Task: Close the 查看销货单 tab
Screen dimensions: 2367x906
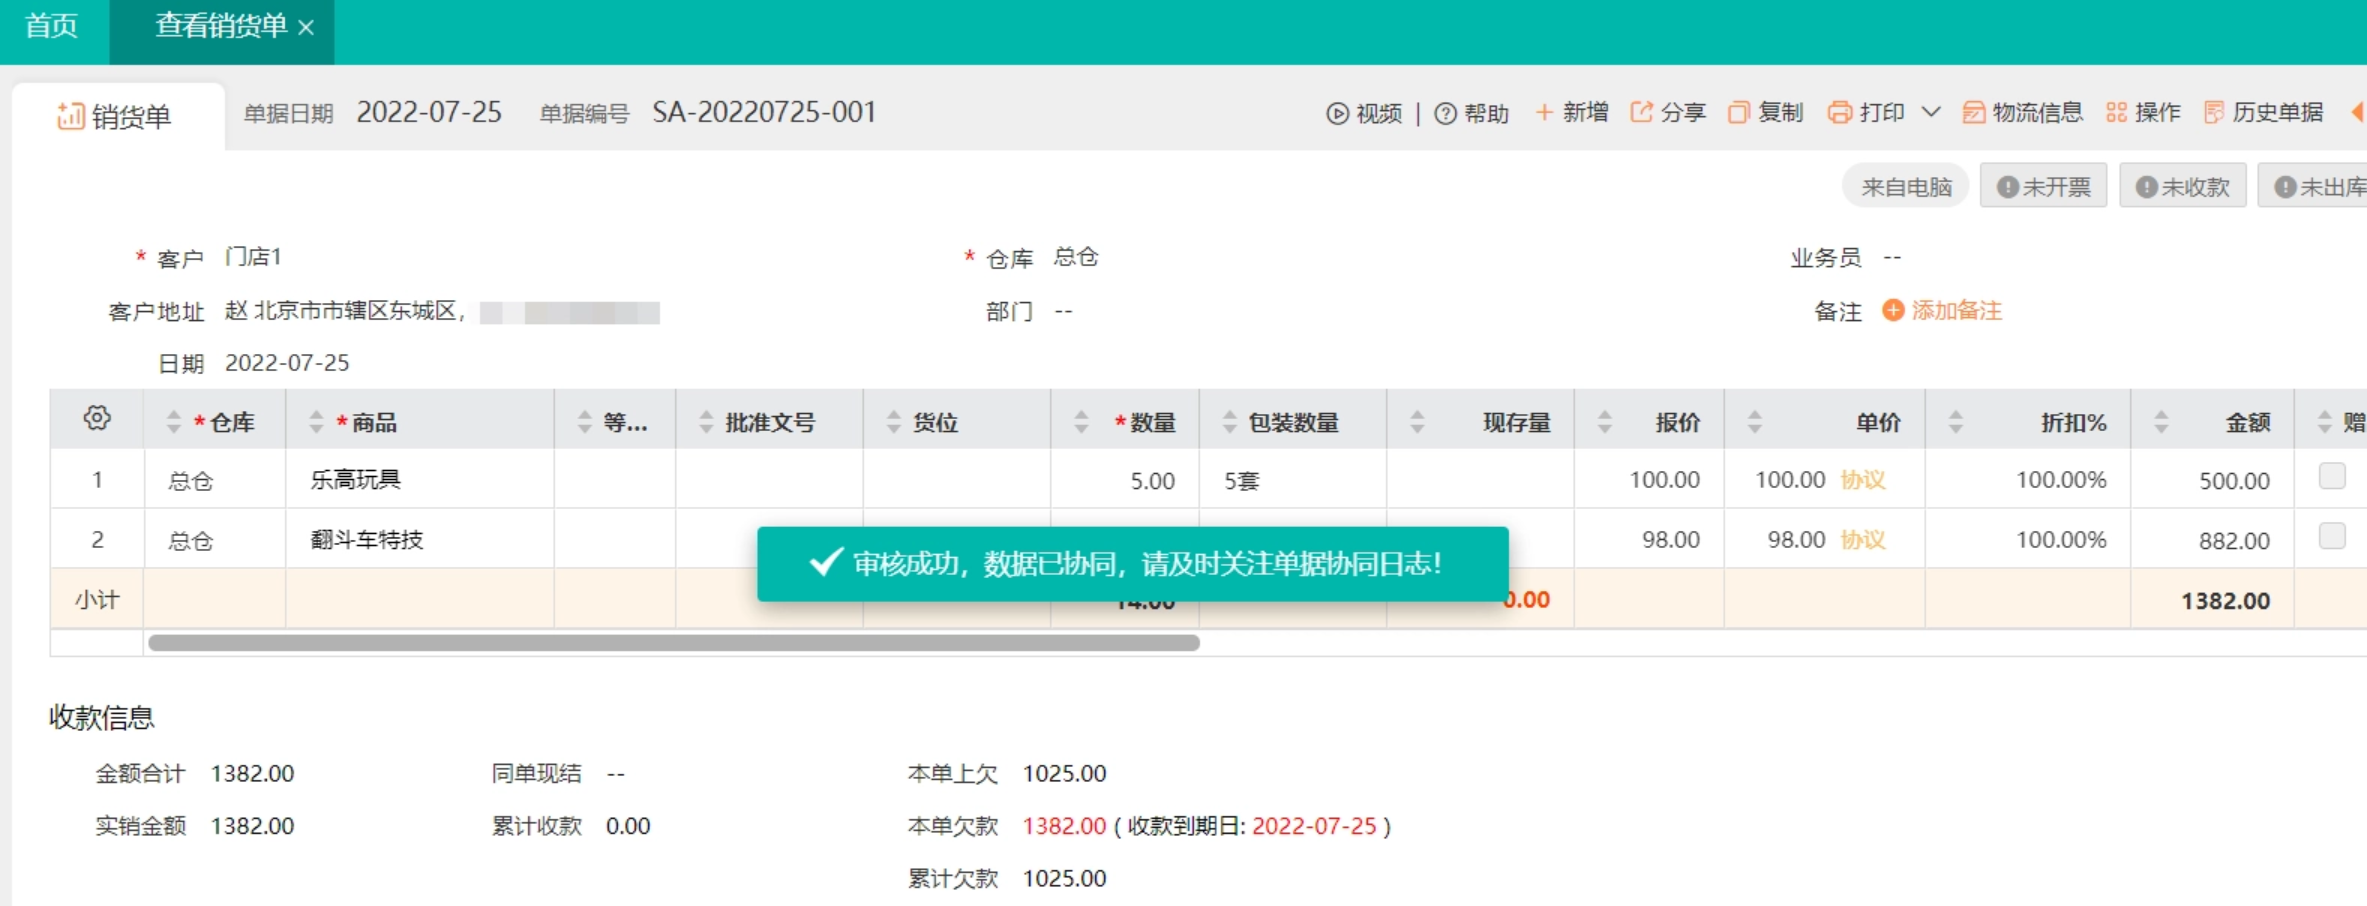Action: (307, 28)
